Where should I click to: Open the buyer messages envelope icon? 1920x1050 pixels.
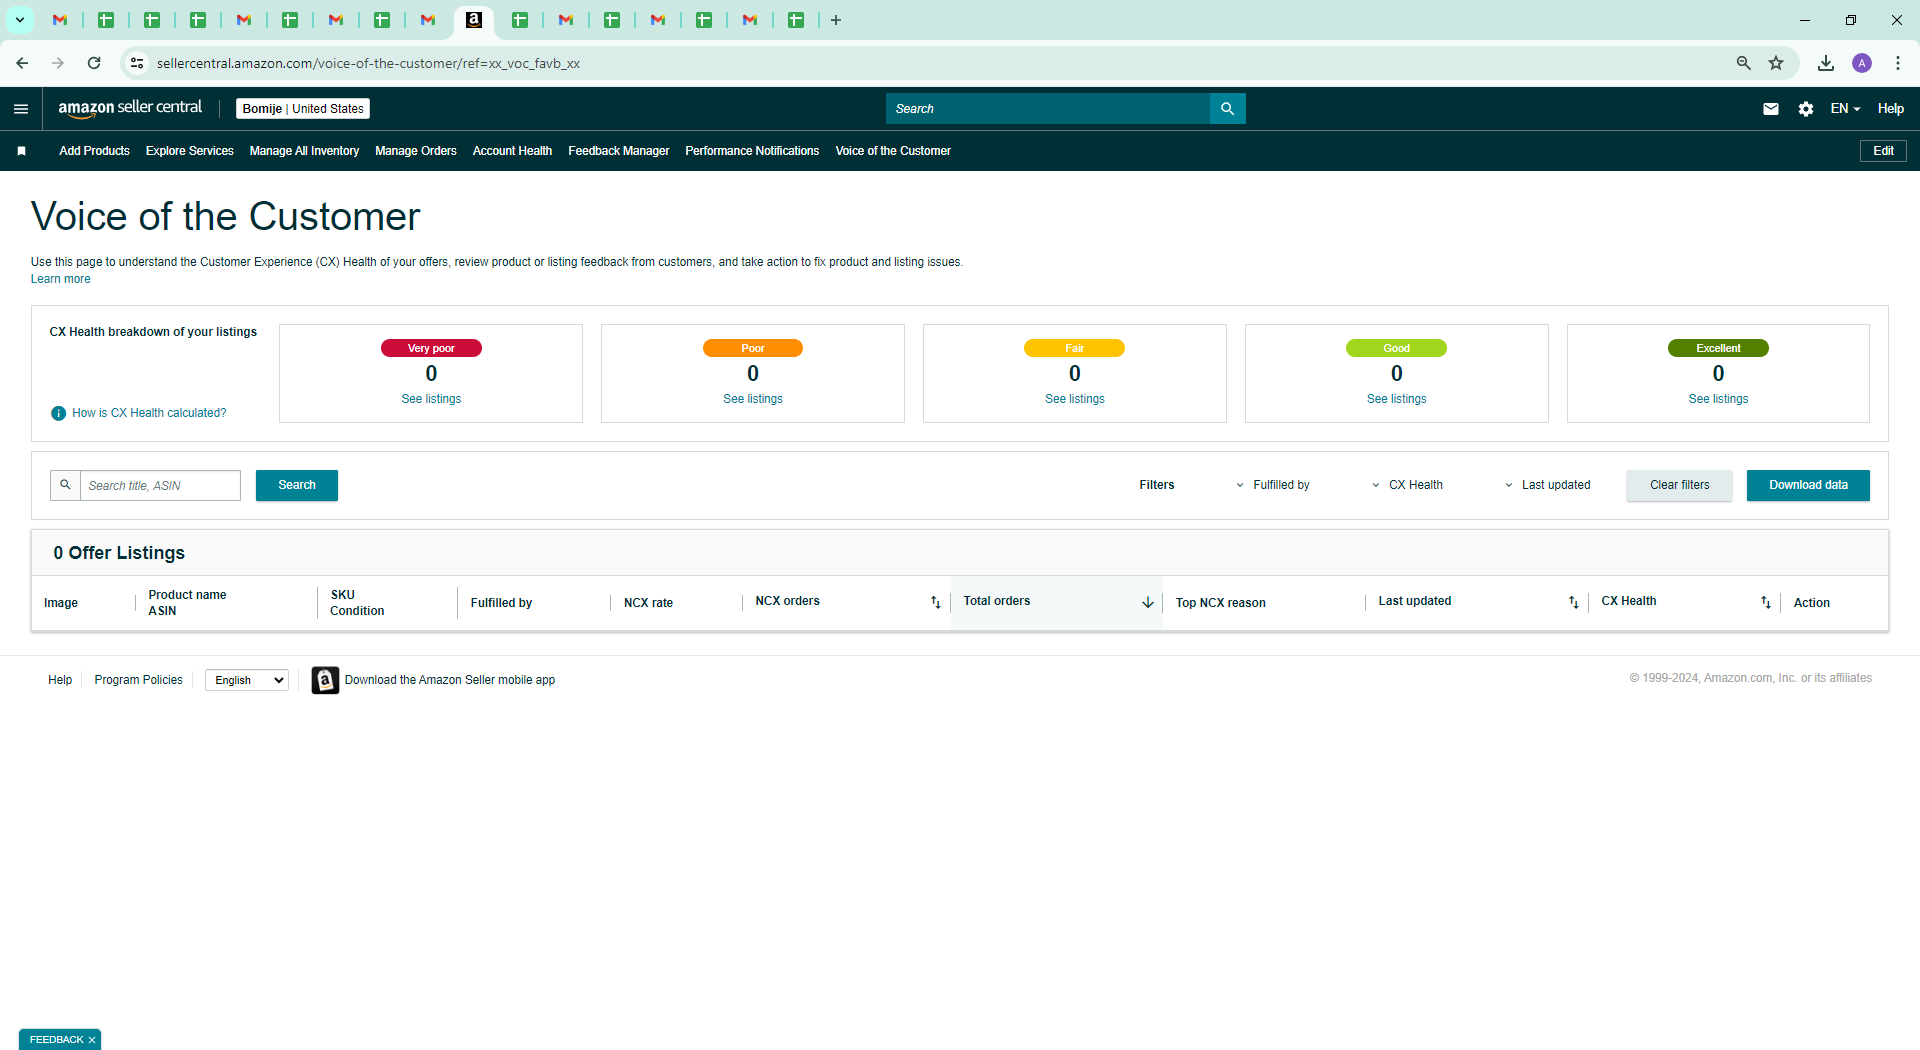(x=1771, y=109)
